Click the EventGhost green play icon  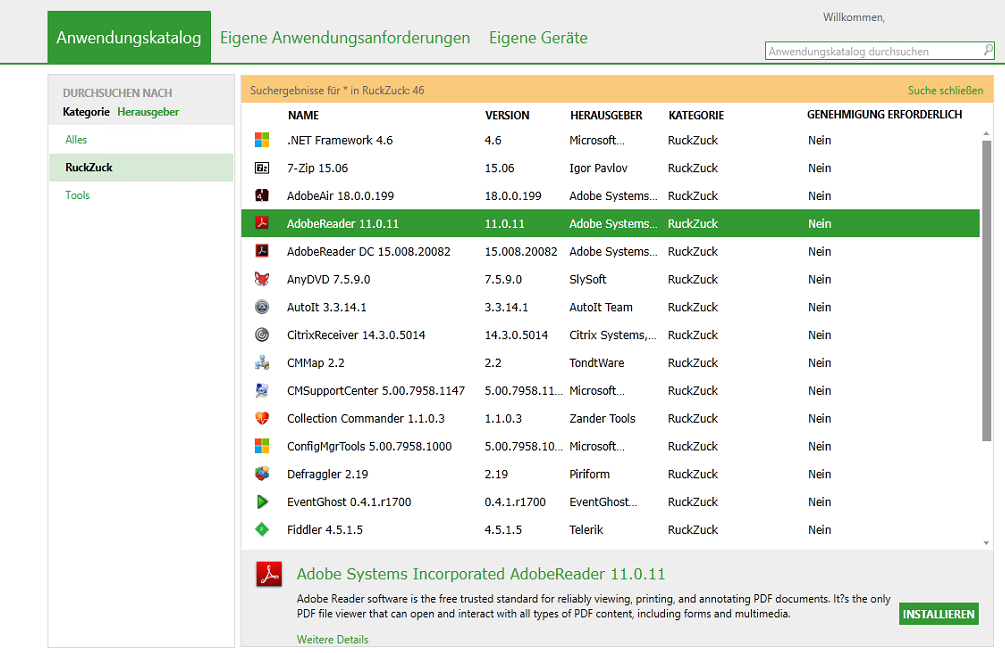[262, 502]
